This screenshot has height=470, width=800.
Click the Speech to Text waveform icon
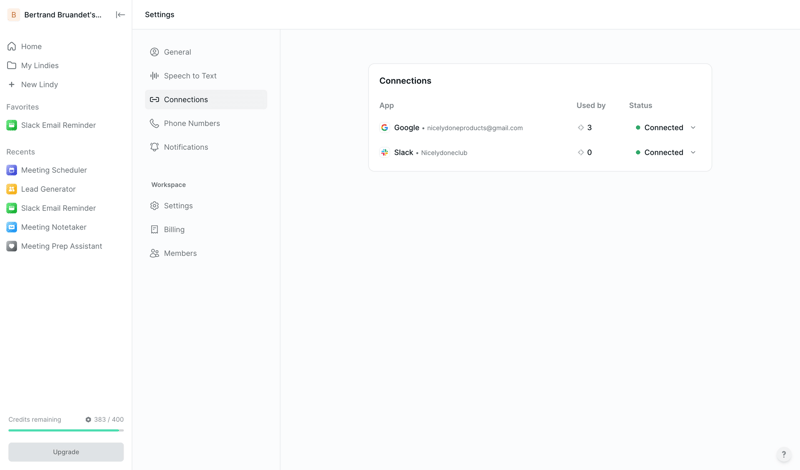[x=154, y=76]
